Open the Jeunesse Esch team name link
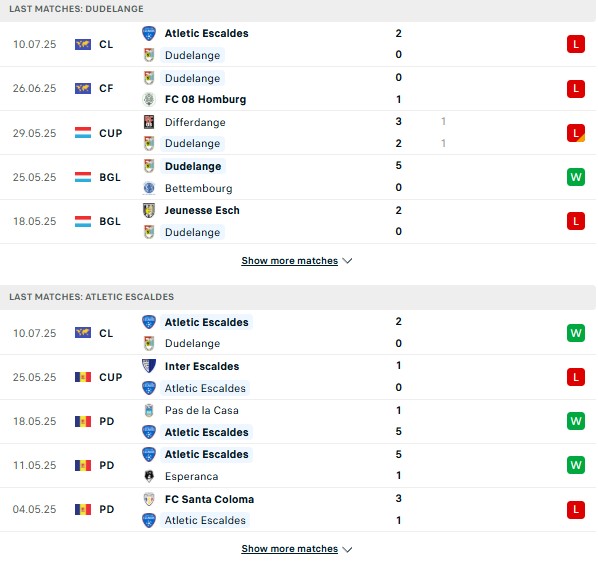Image resolution: width=598 pixels, height=563 pixels. click(x=202, y=210)
